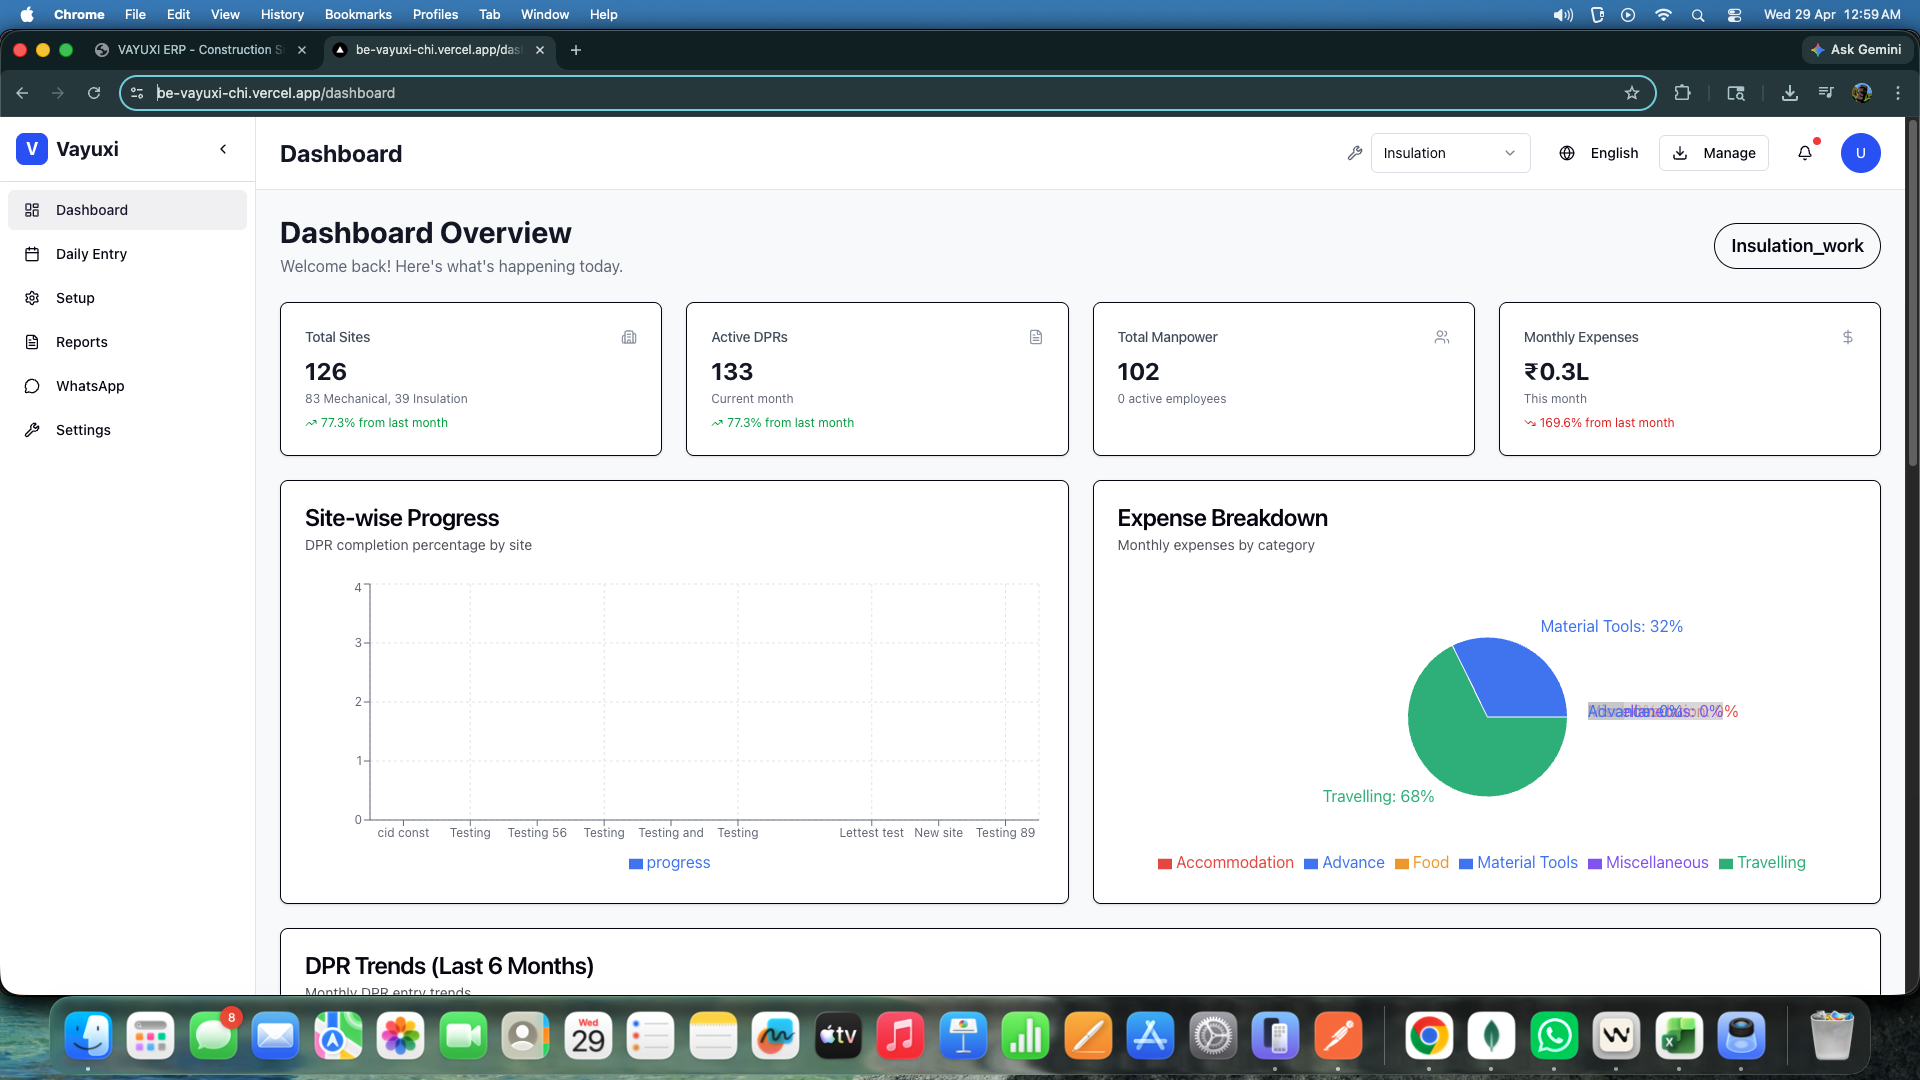Viewport: 1920px width, 1080px height.
Task: Click the Insulation_work pill button
Action: [1797, 246]
